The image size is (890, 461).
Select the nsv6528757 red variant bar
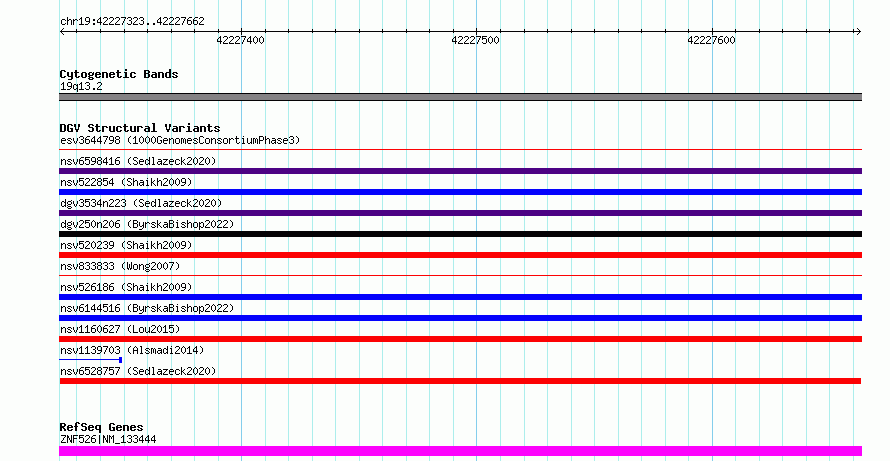[x=460, y=381]
